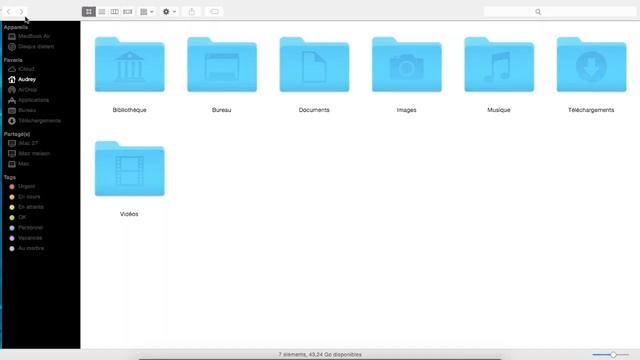The image size is (640, 360).
Task: Switch to column view
Action: (115, 12)
